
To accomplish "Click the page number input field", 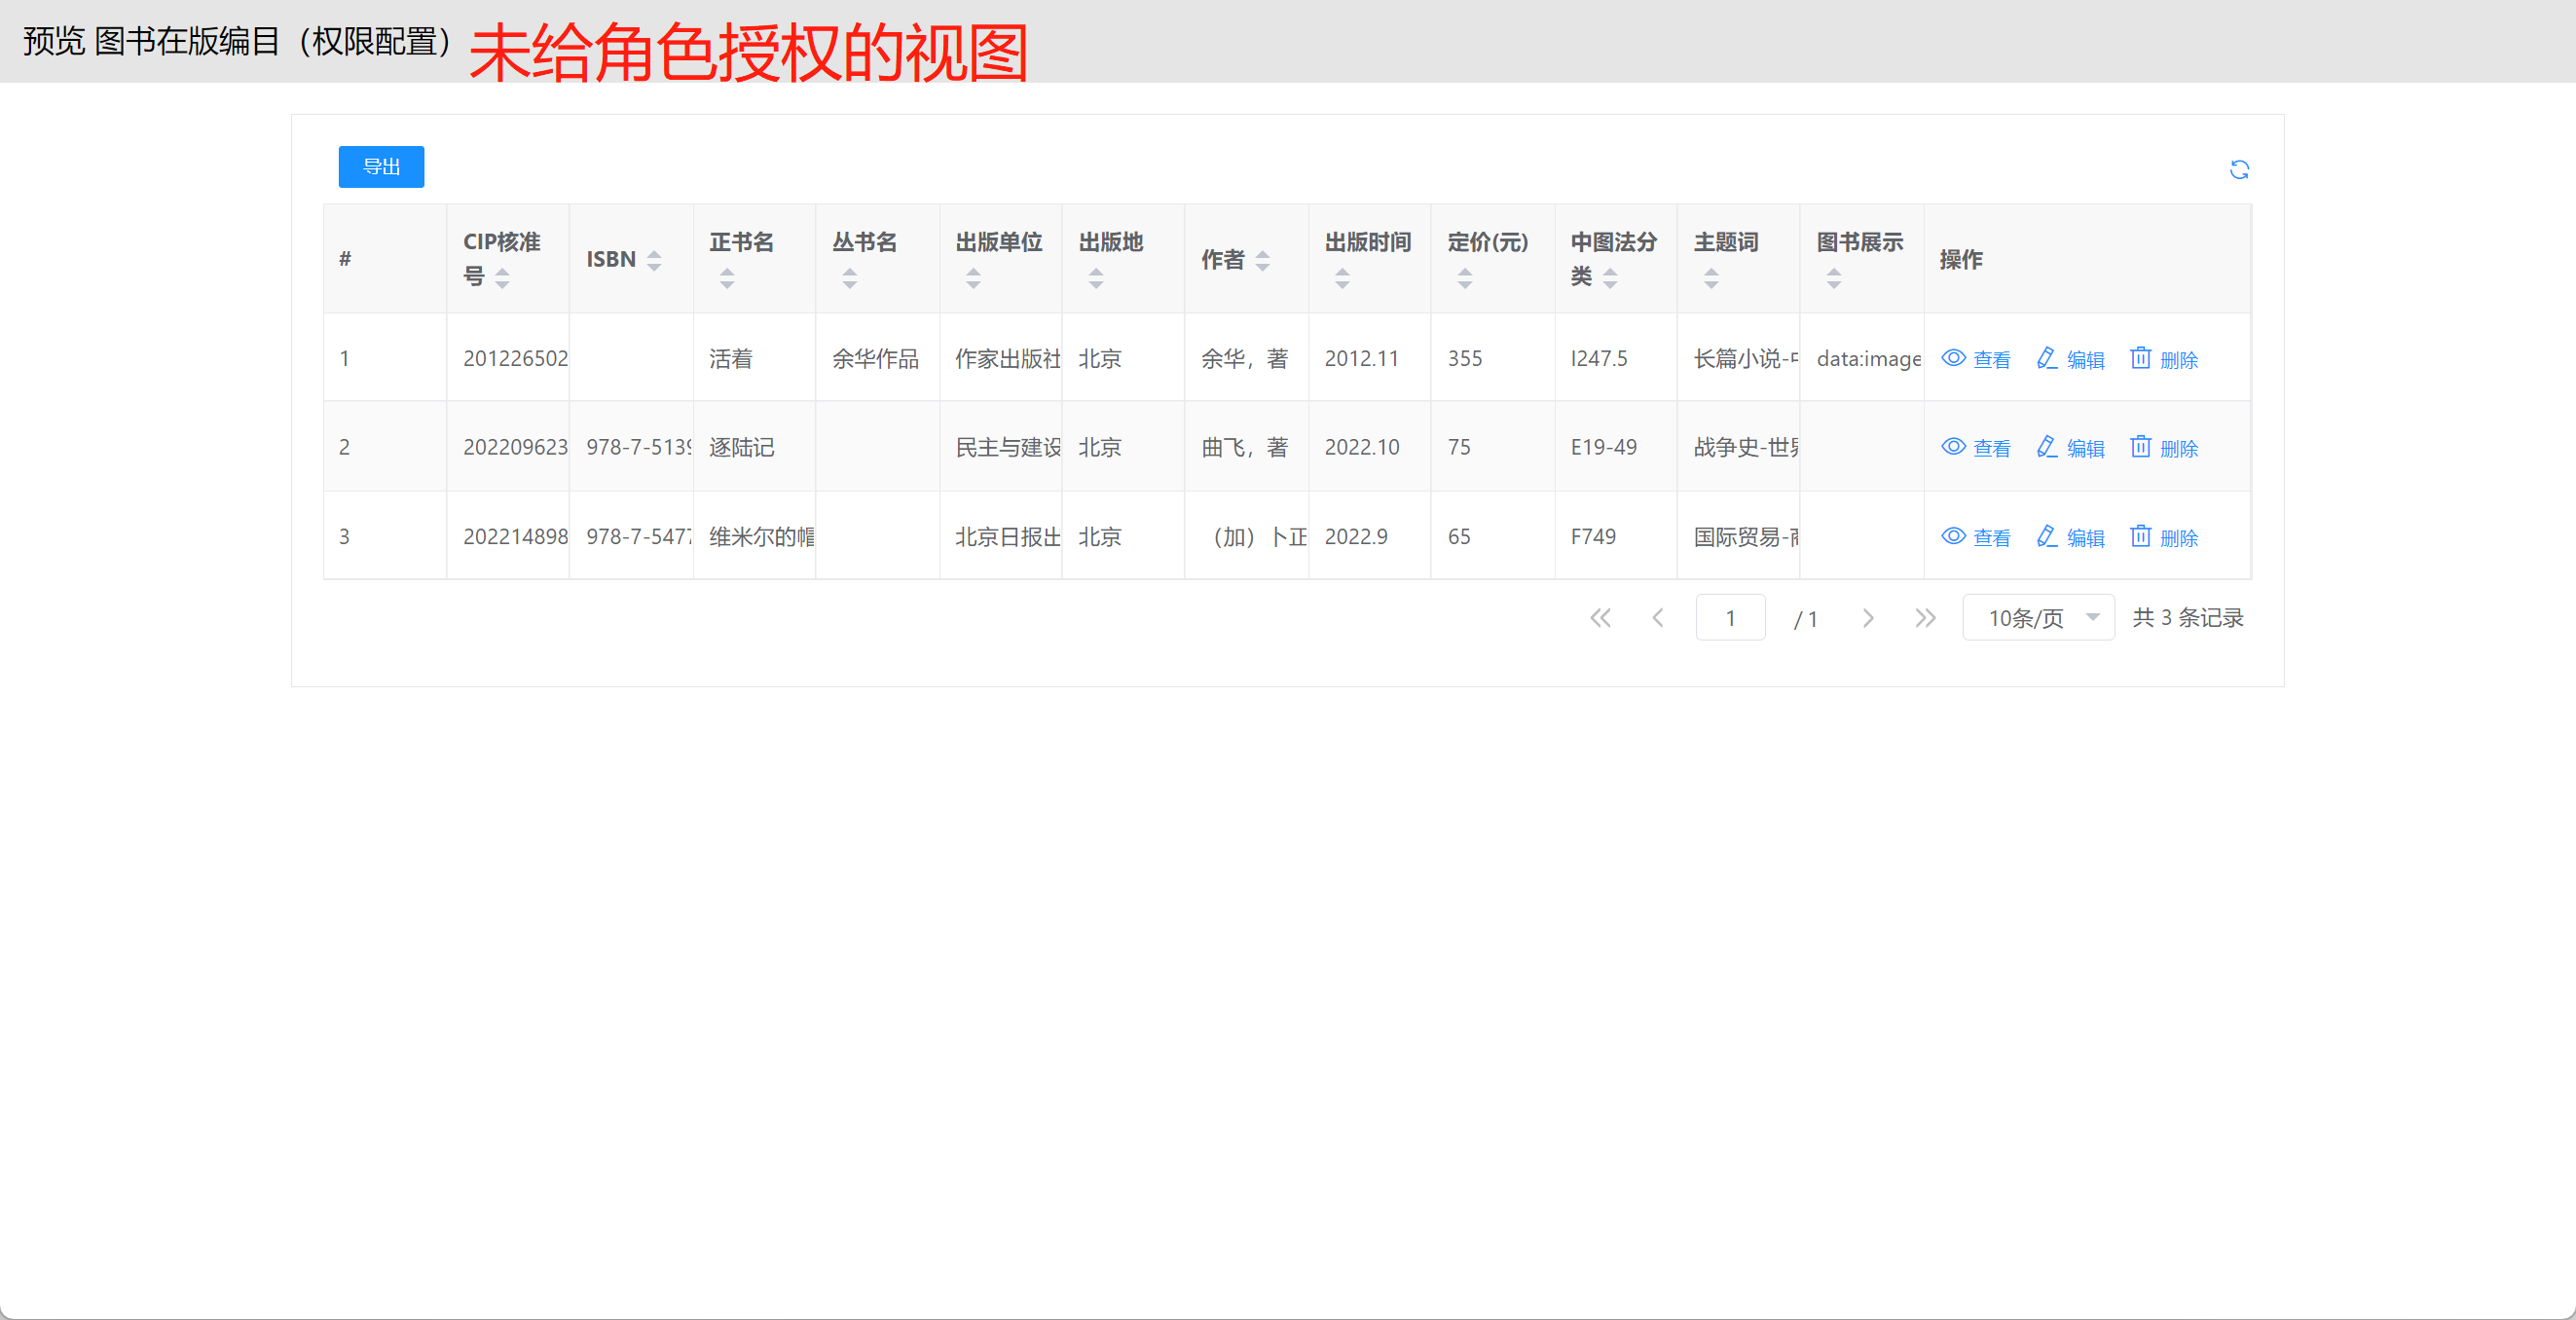I will tap(1730, 618).
